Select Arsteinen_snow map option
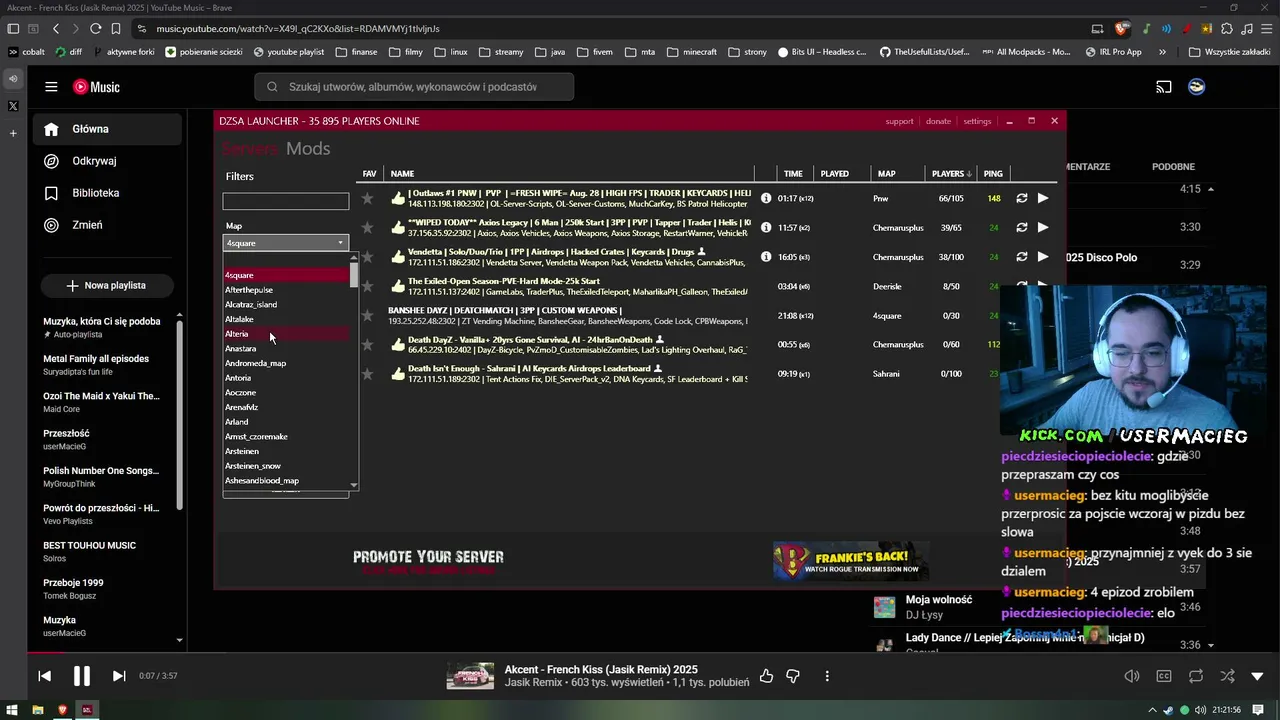The width and height of the screenshot is (1280, 720). pyautogui.click(x=253, y=466)
